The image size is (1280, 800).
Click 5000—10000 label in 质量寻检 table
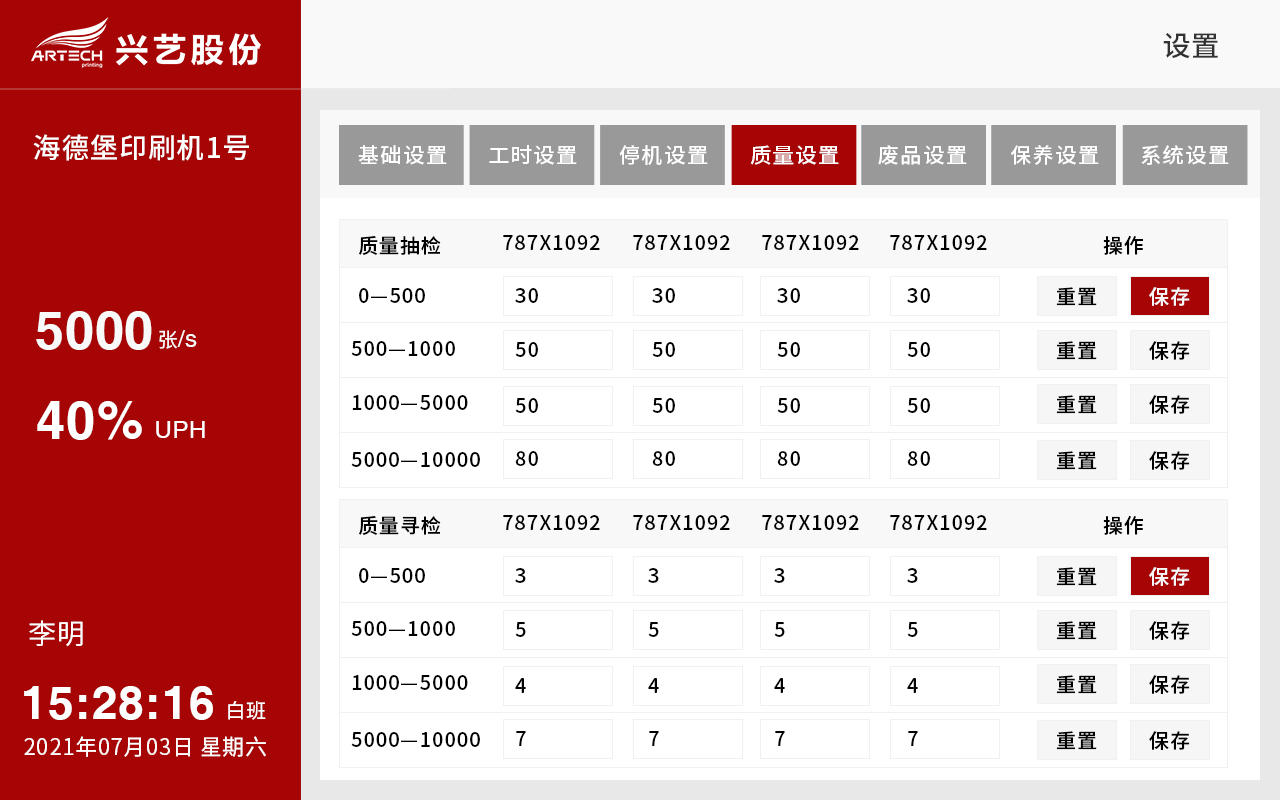416,740
